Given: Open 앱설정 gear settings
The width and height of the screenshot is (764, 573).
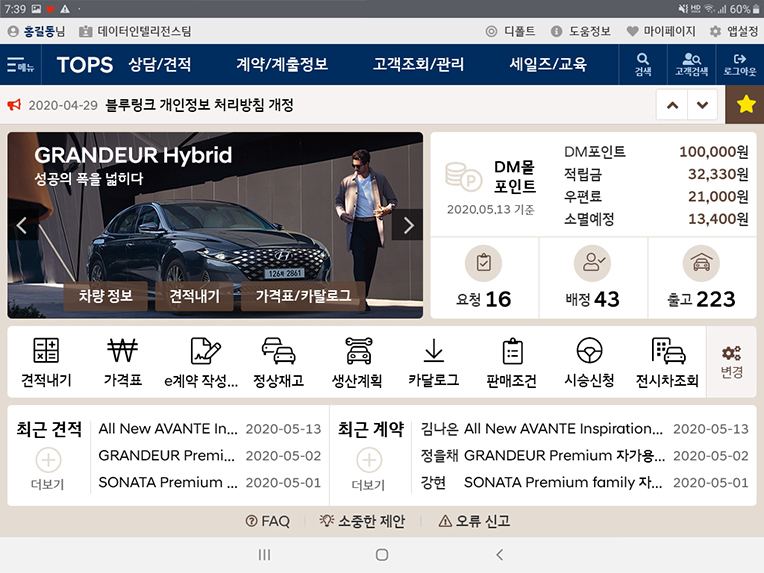Looking at the screenshot, I should [734, 31].
